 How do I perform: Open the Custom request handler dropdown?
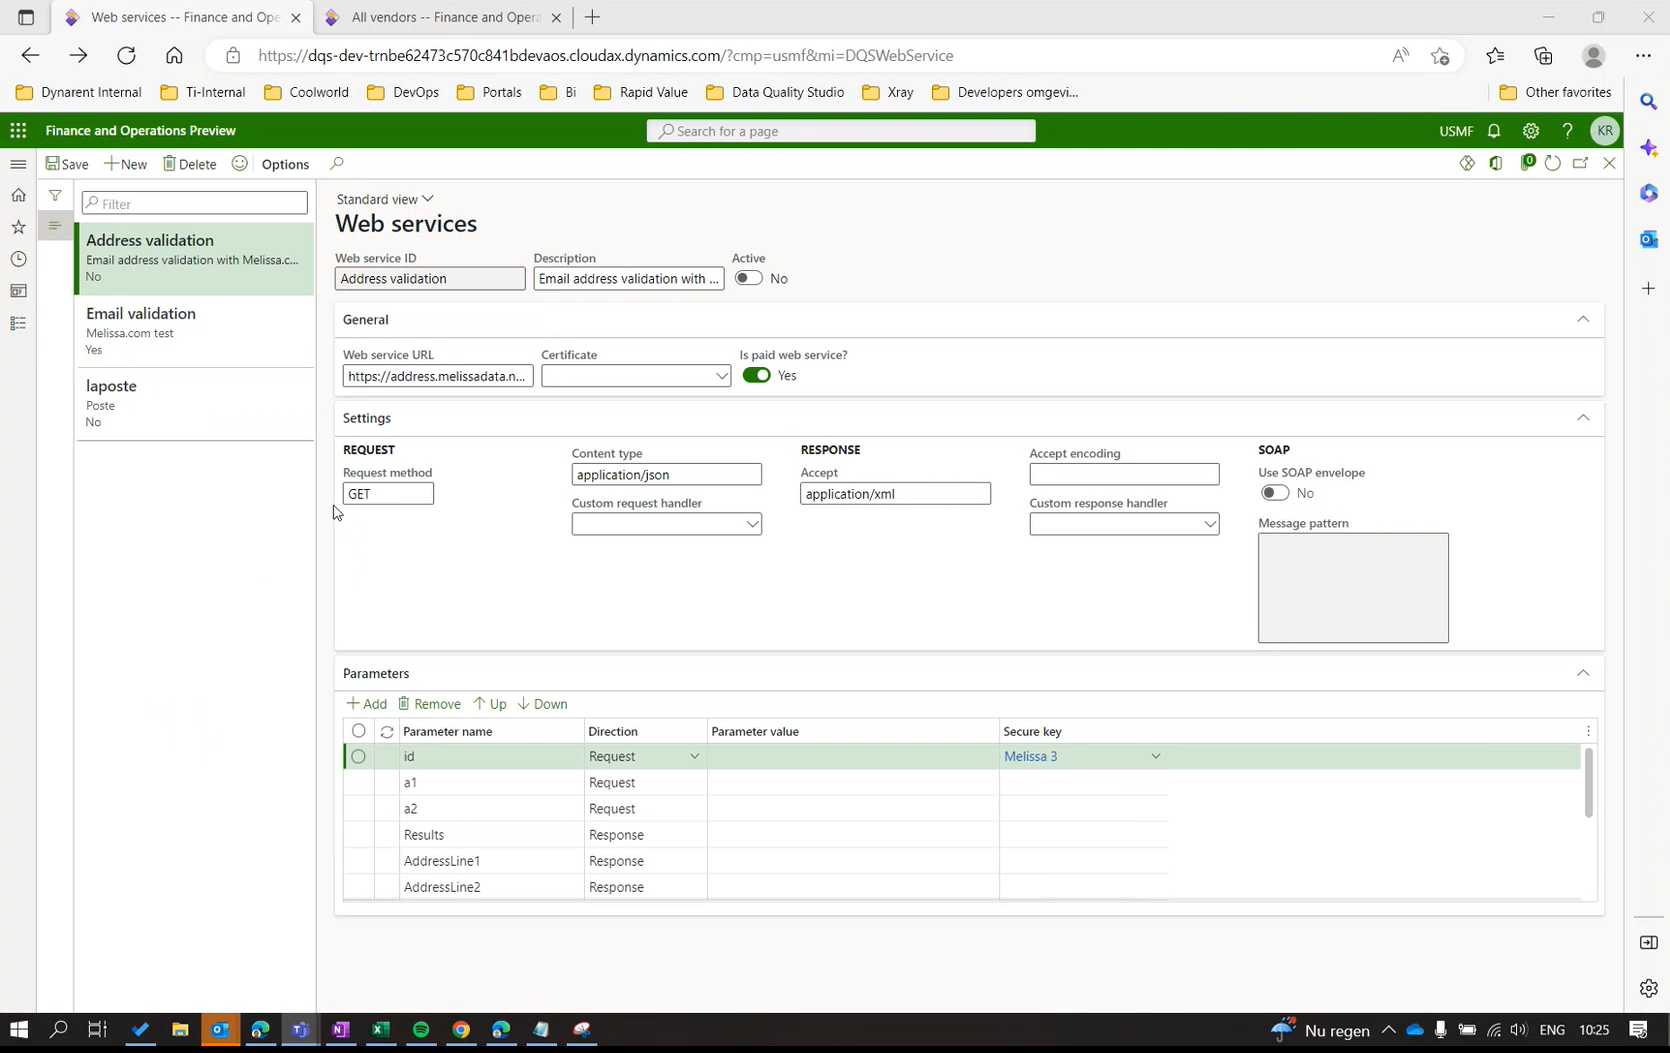tap(752, 524)
